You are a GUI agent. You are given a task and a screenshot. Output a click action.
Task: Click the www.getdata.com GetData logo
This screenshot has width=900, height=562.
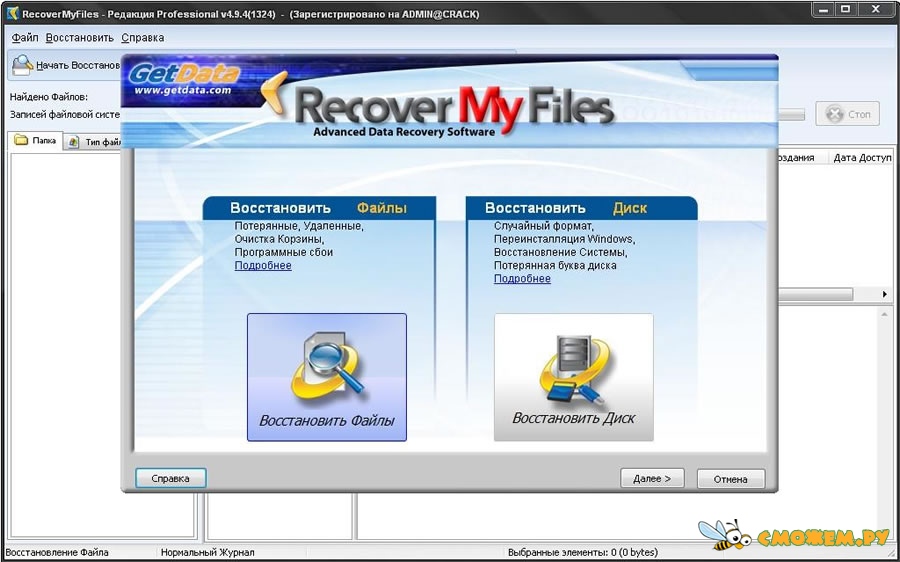182,79
